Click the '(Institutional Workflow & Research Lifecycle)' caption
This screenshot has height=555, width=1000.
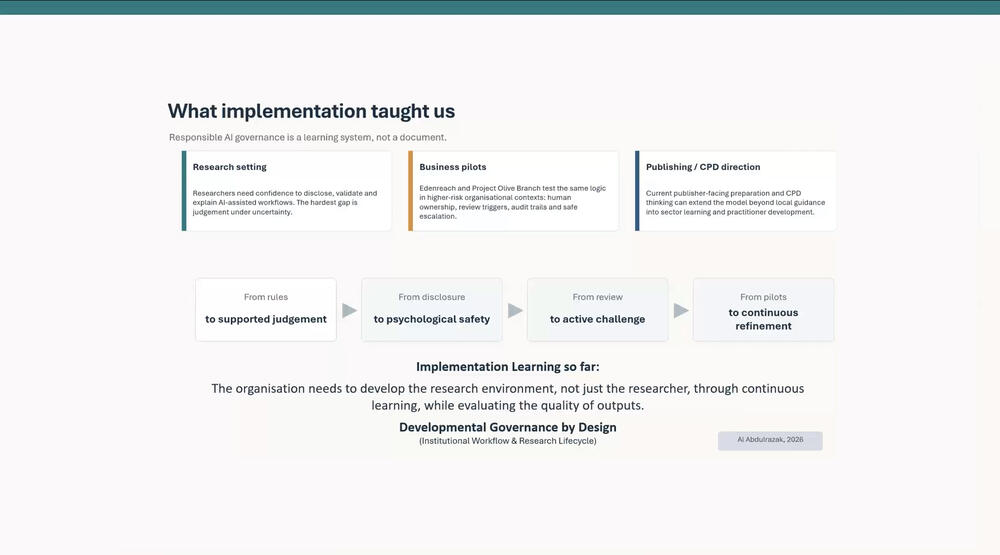(x=508, y=441)
